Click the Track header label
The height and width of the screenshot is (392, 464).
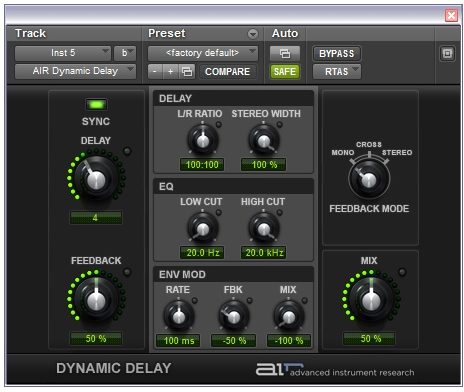point(30,33)
